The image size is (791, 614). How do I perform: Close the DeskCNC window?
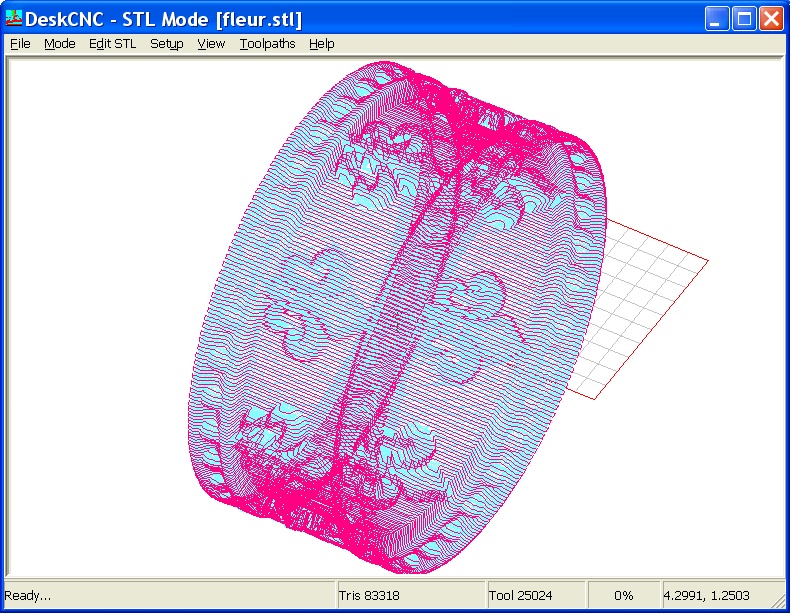pos(770,19)
